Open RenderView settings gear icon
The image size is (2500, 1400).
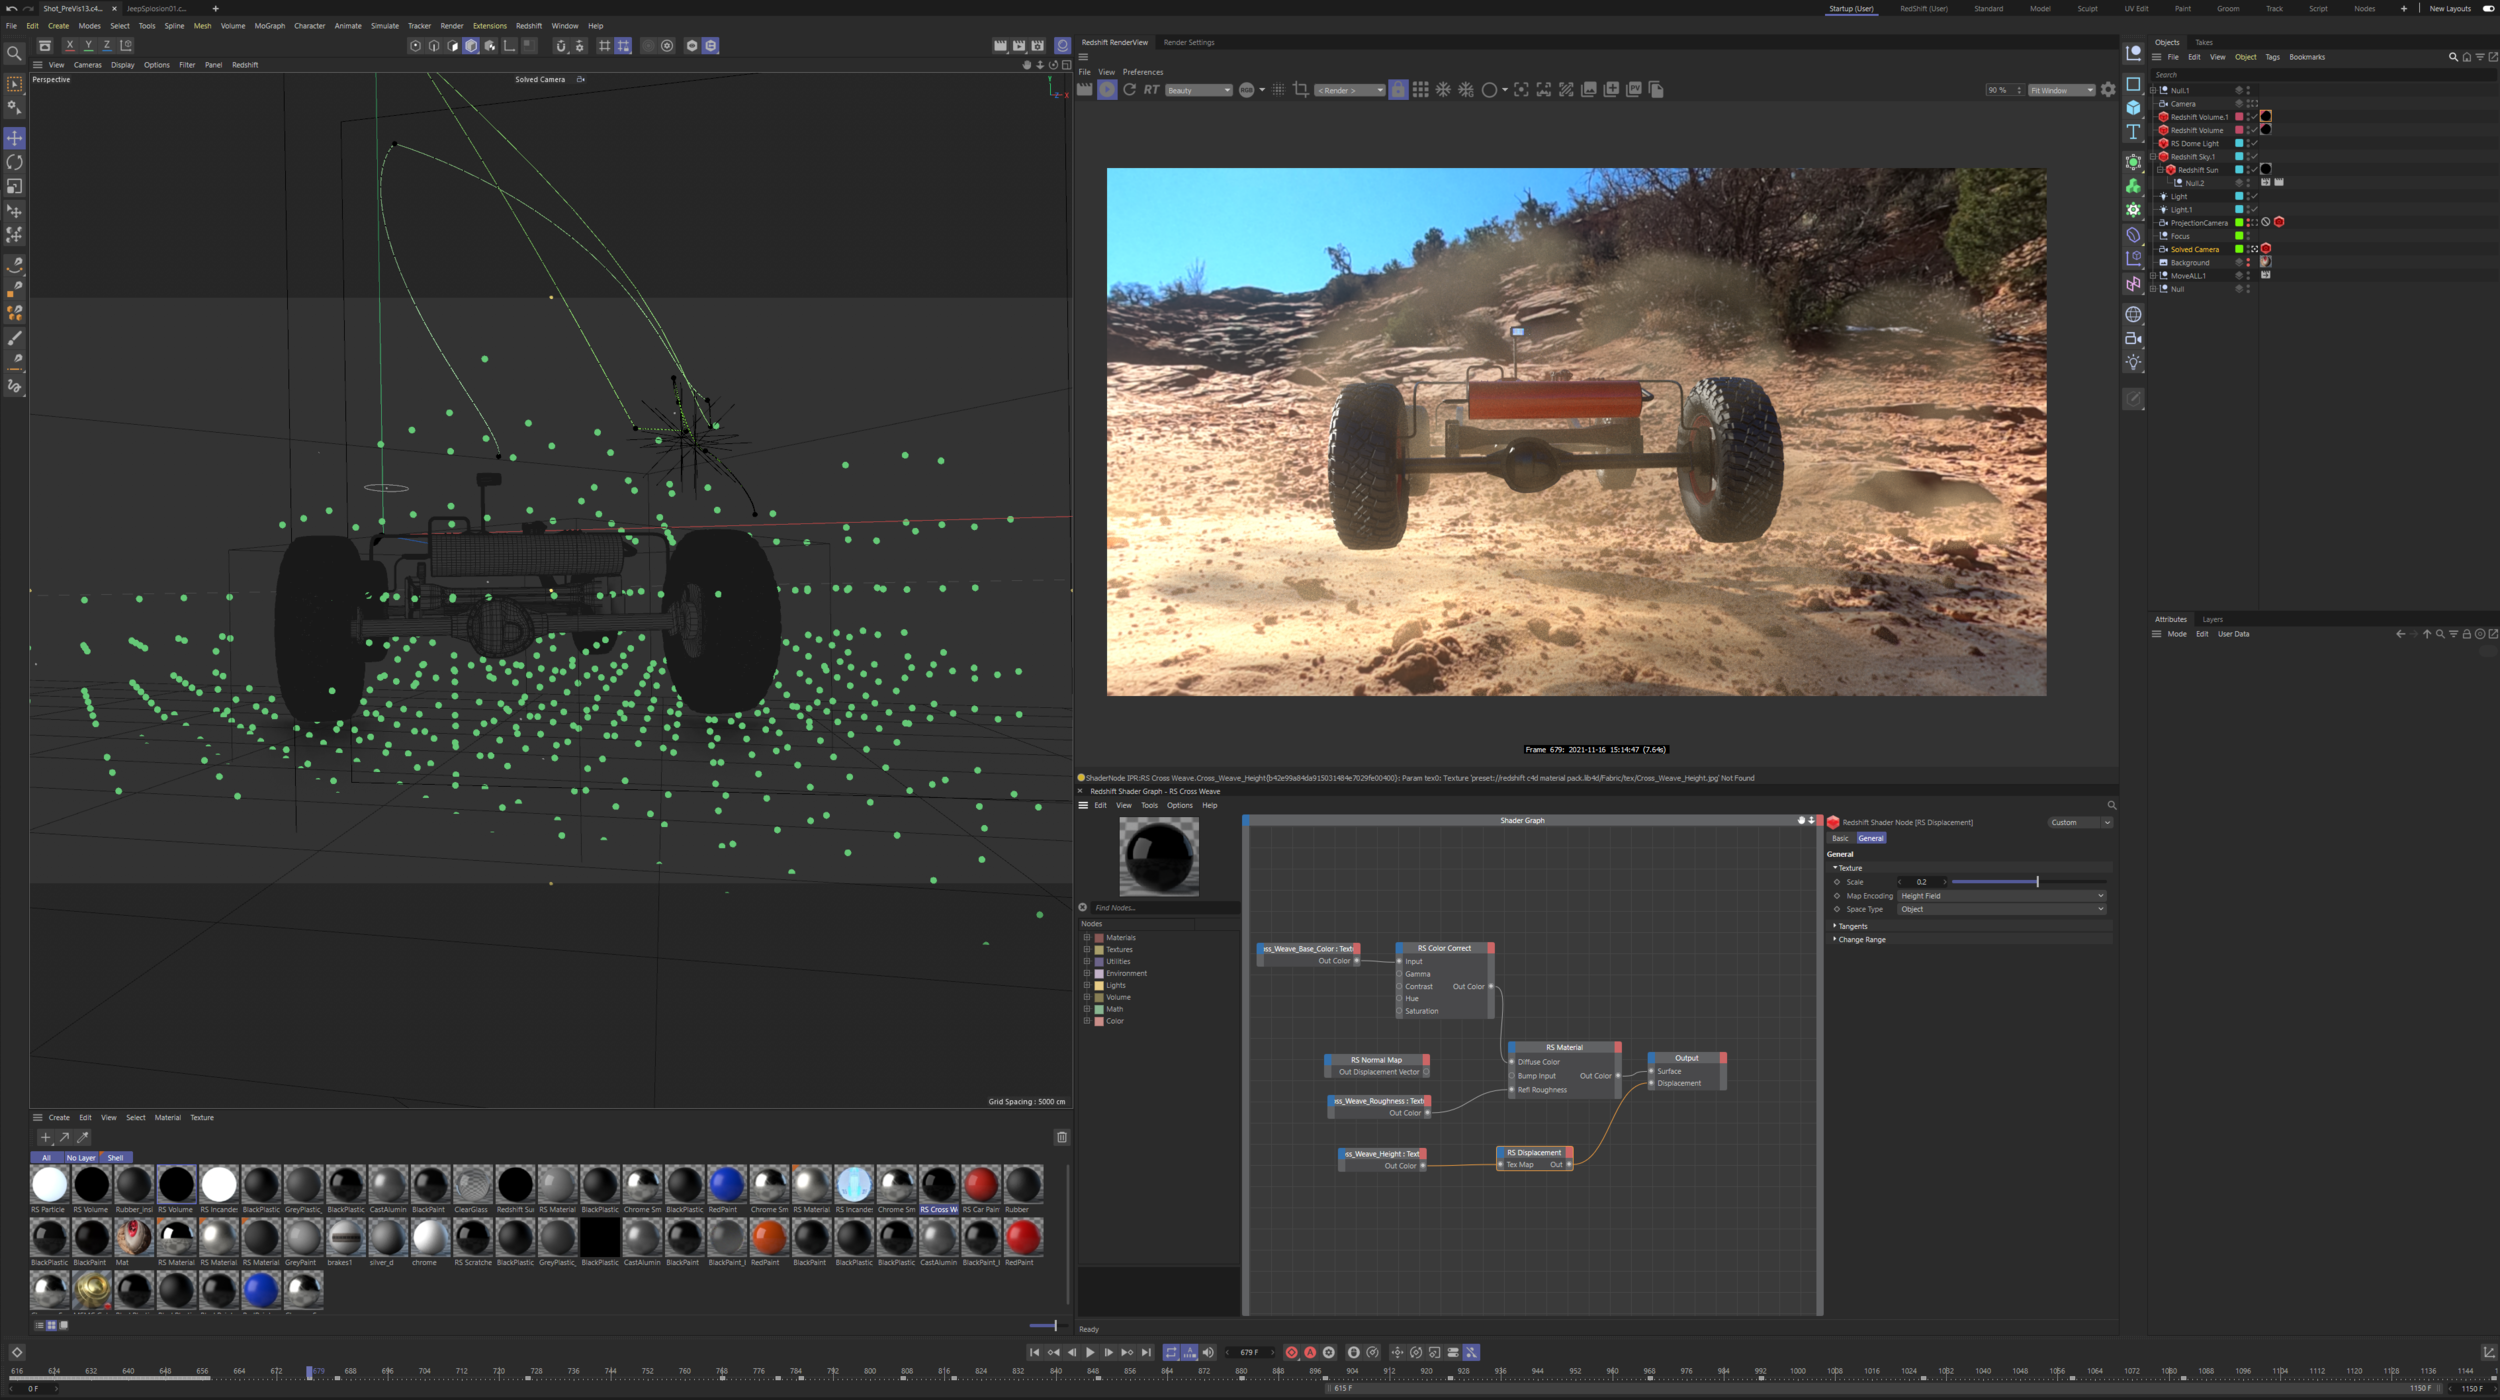pos(2108,90)
